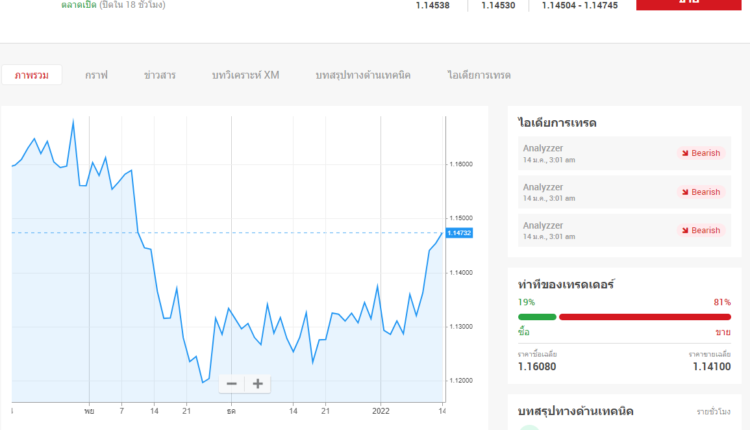Click the first Bearish badge in trade ideas
This screenshot has width=750, height=430.
coord(700,153)
